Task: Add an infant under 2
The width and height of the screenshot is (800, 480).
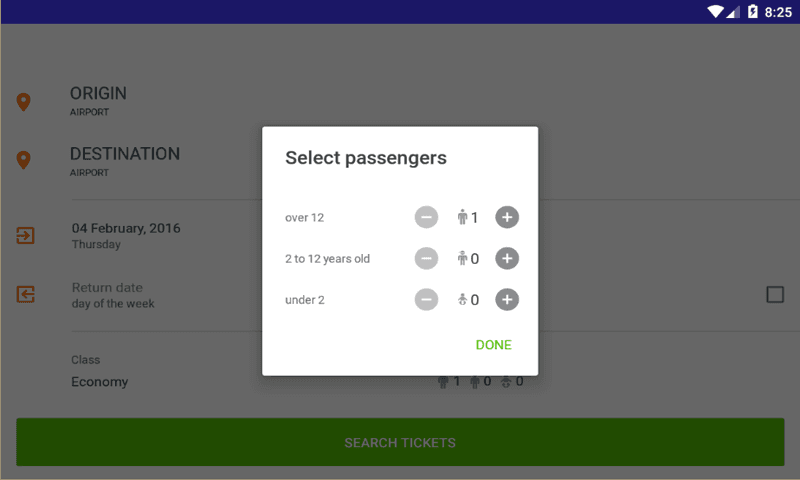Action: [x=507, y=299]
